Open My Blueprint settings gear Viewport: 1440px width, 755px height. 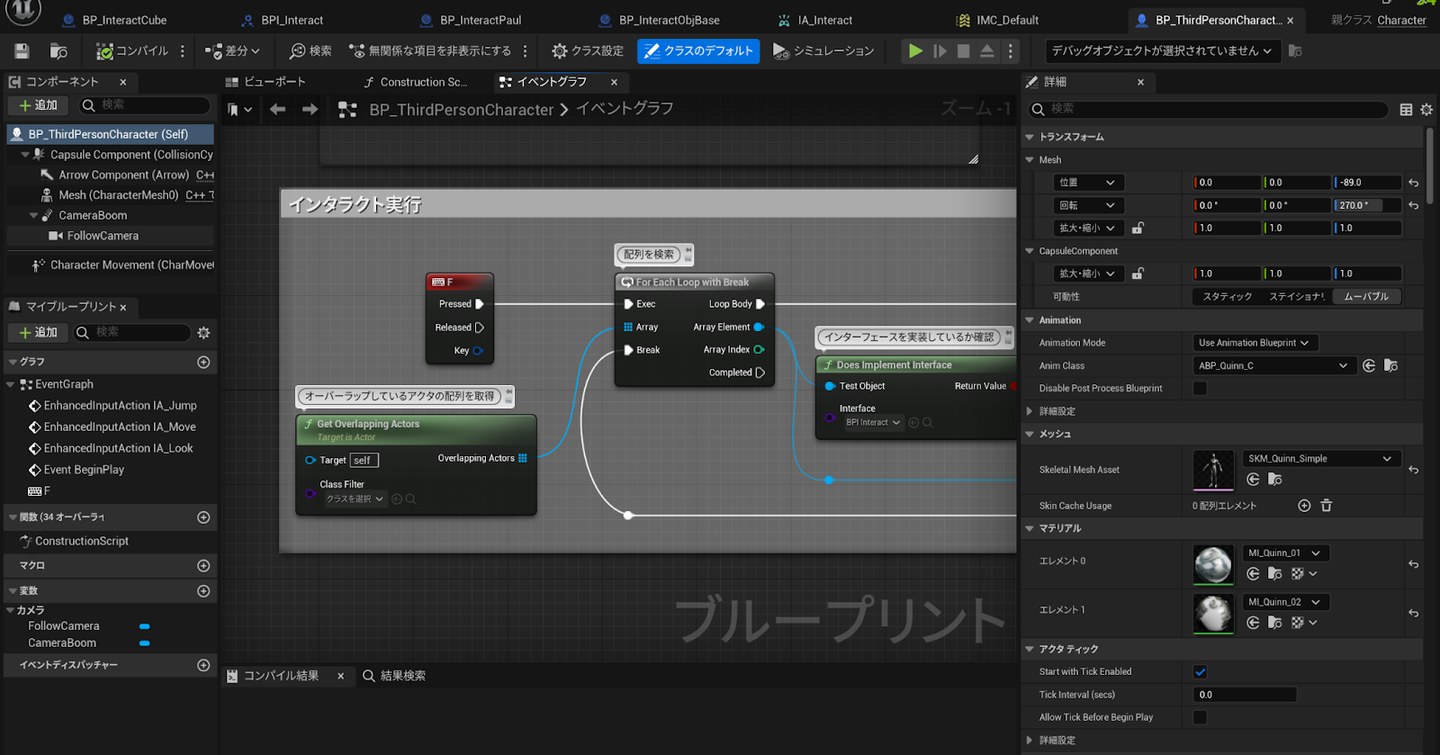click(x=204, y=332)
